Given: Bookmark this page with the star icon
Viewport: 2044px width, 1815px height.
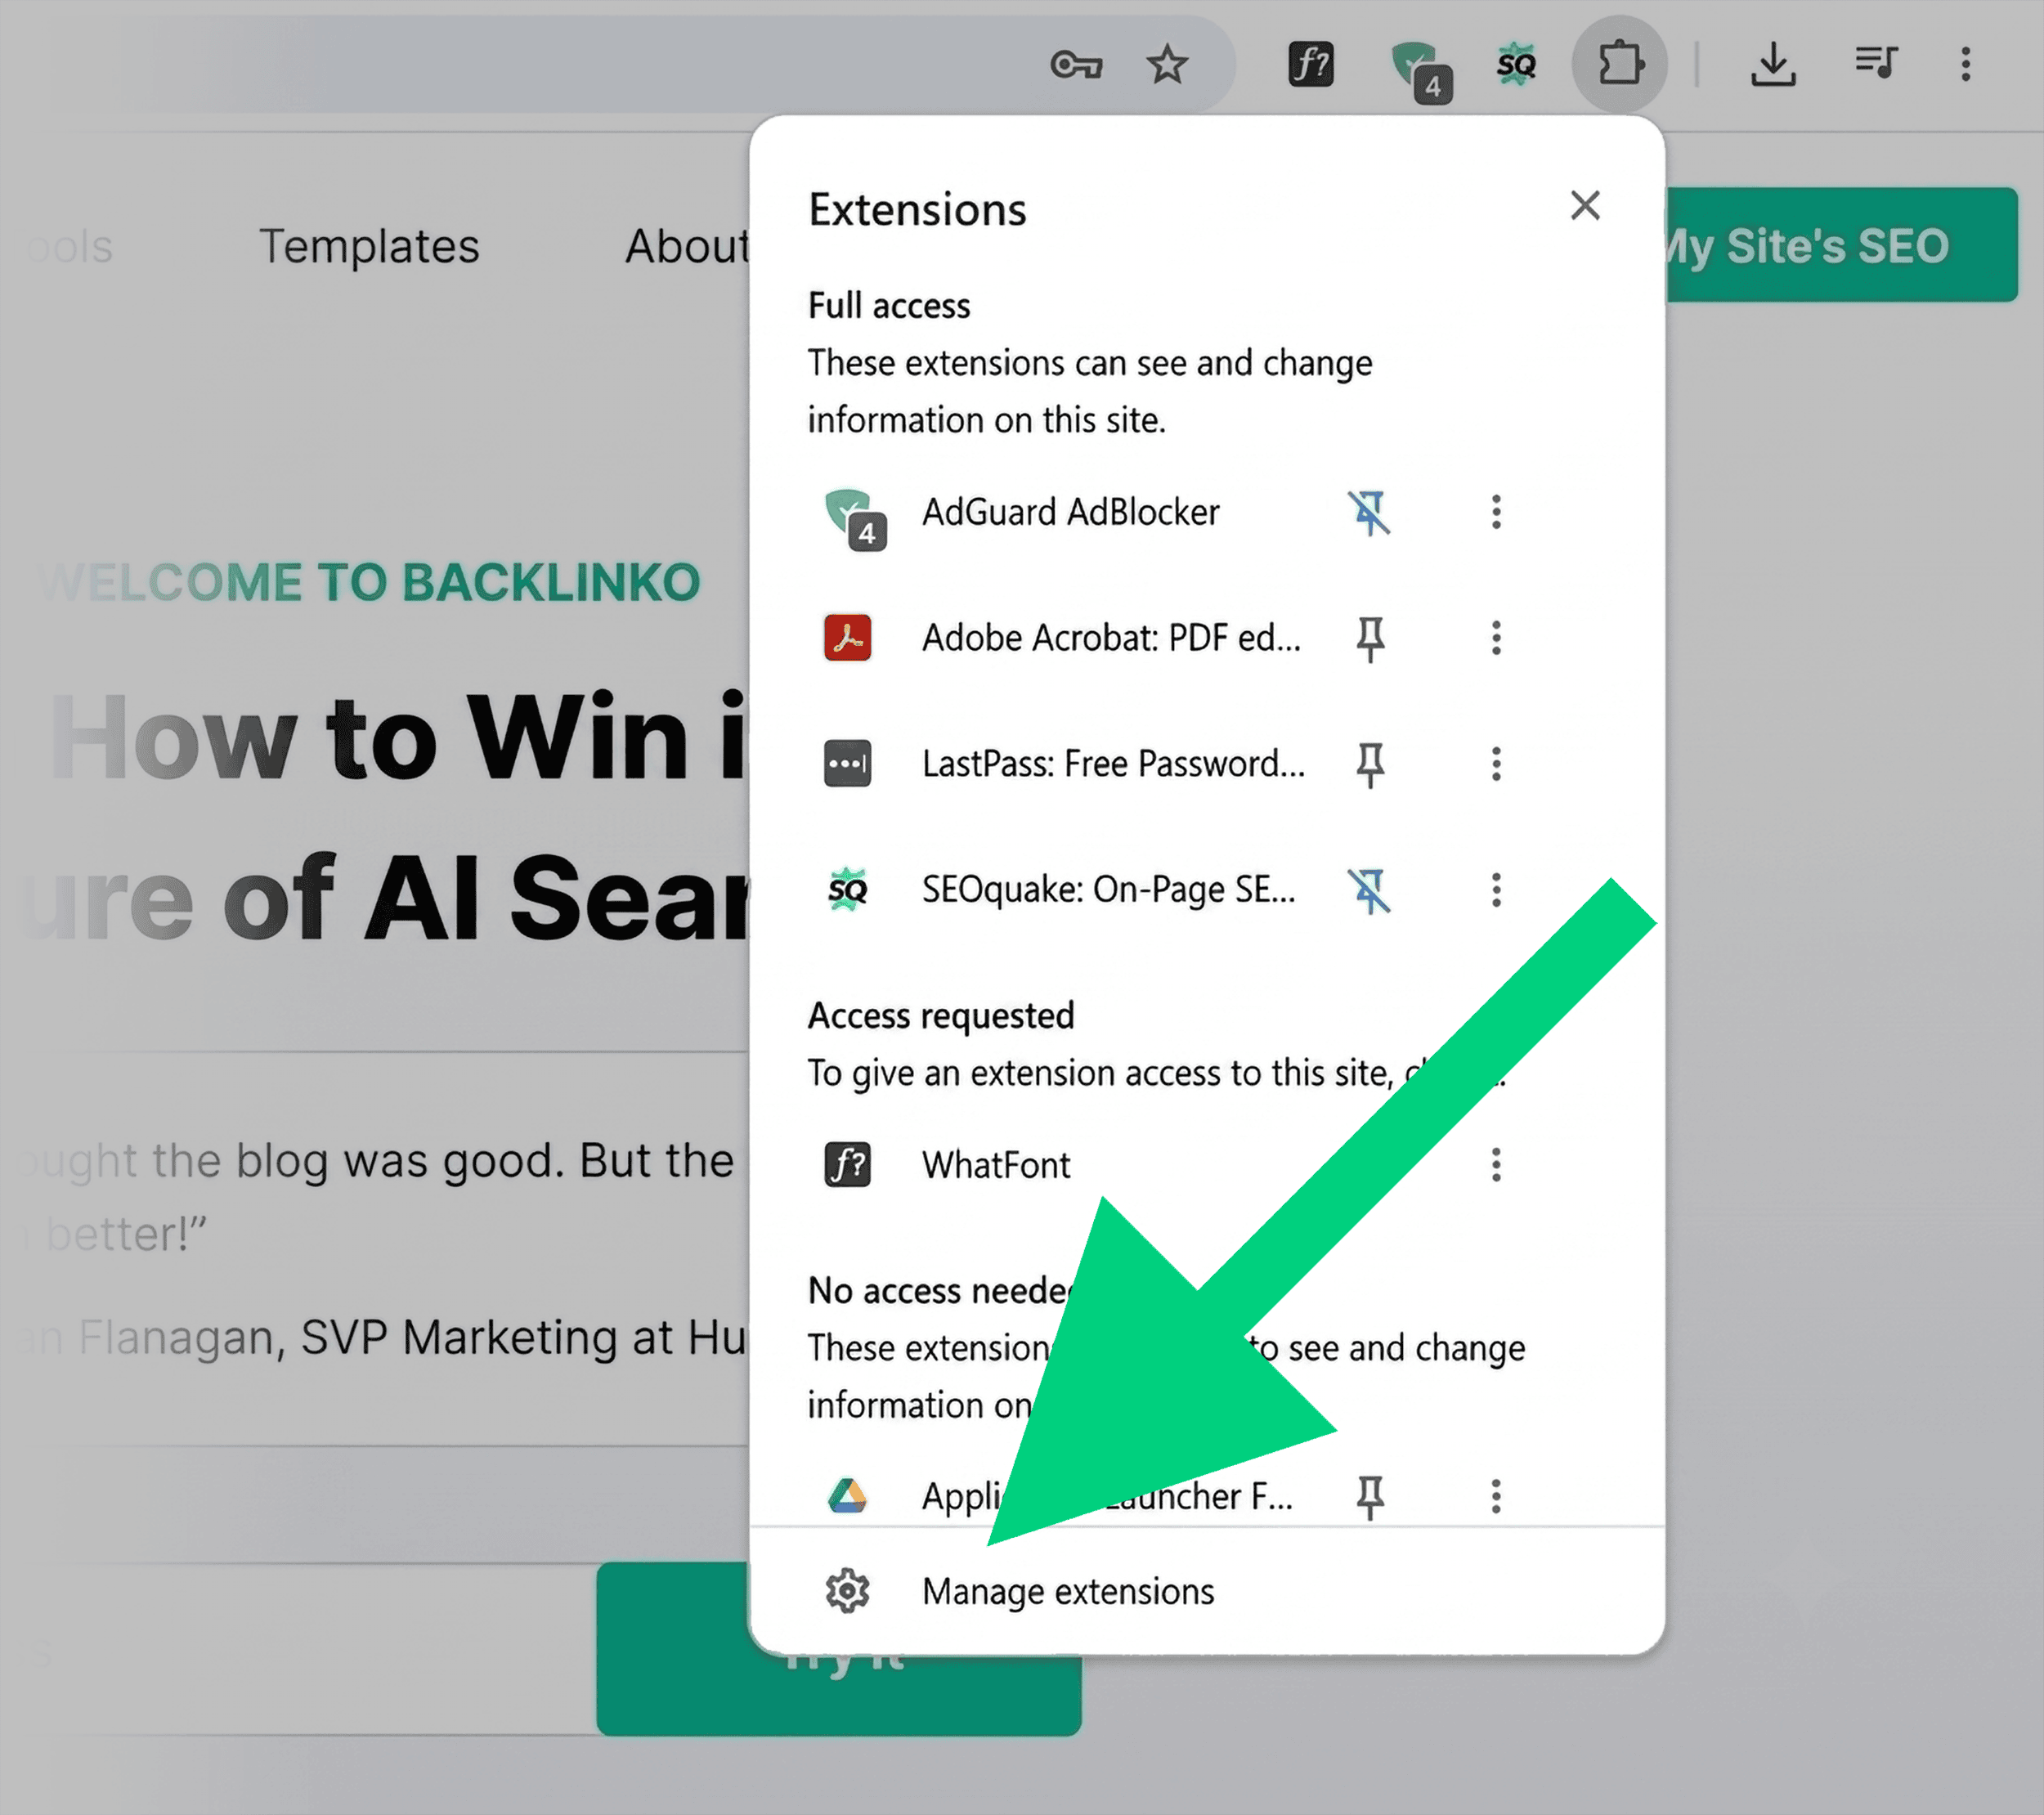Looking at the screenshot, I should pos(1166,66).
